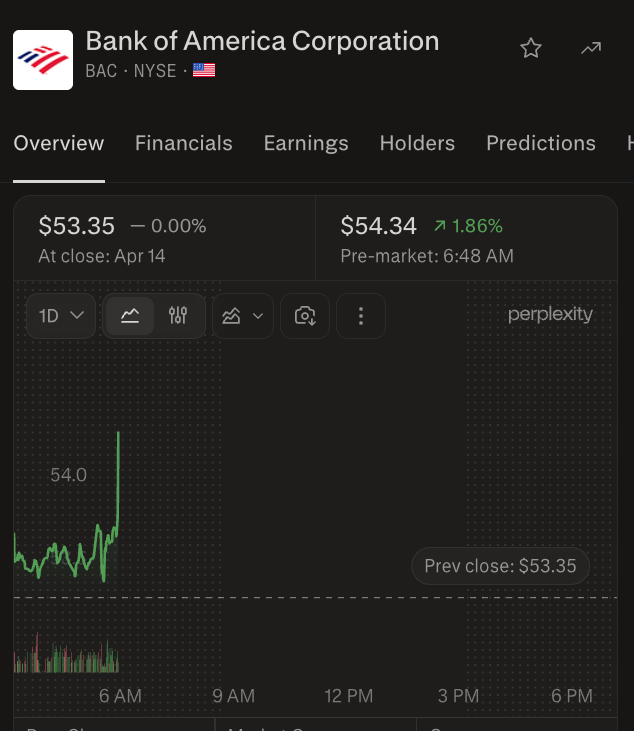
Task: Expand the chart type dropdown
Action: (243, 316)
